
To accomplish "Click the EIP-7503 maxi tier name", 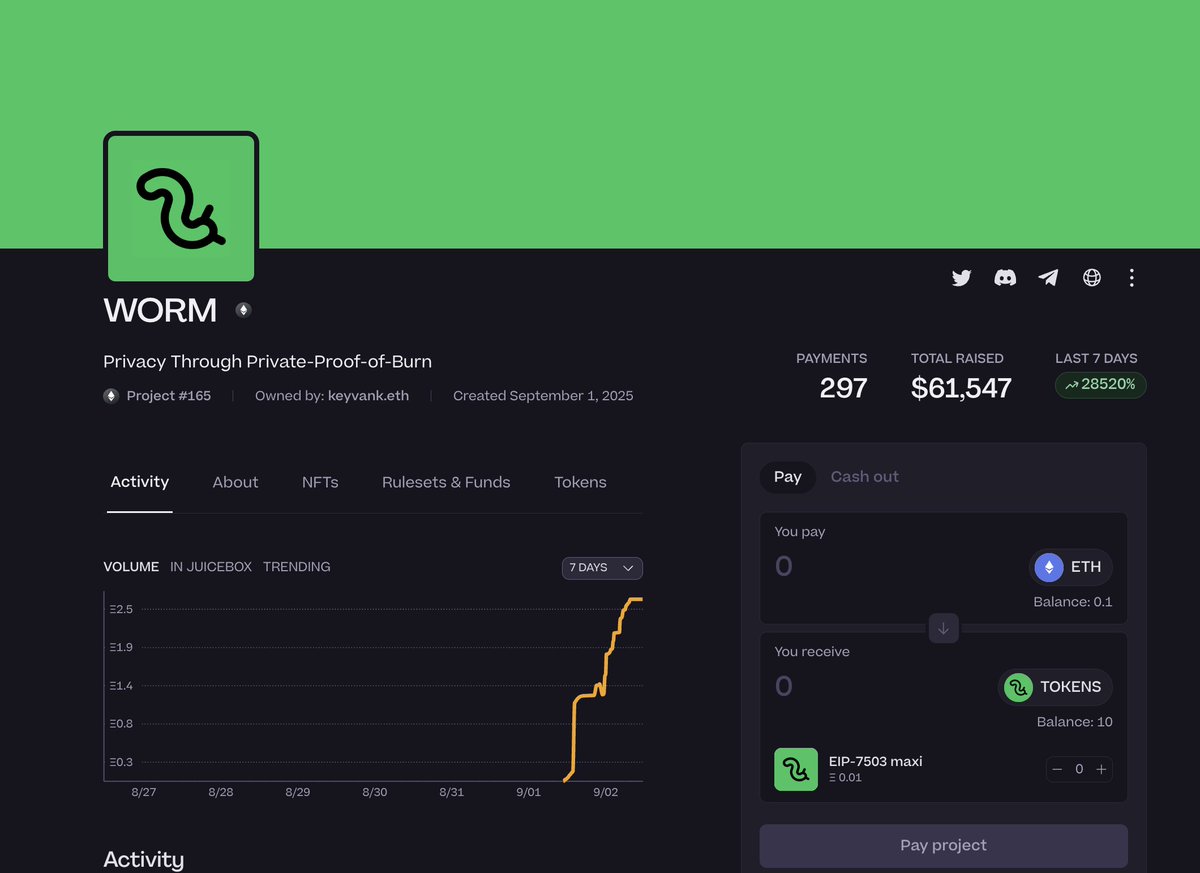I will [876, 762].
